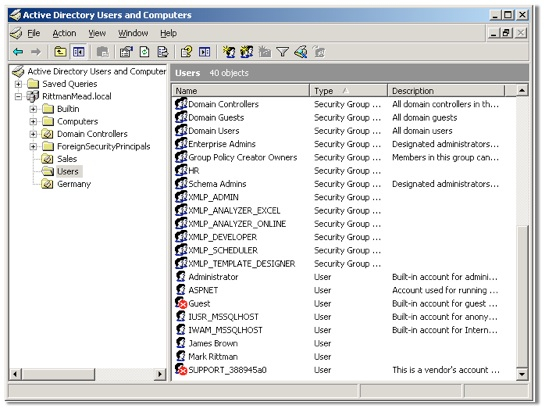Select the XMLP_DEVELOPER group entry

[223, 237]
